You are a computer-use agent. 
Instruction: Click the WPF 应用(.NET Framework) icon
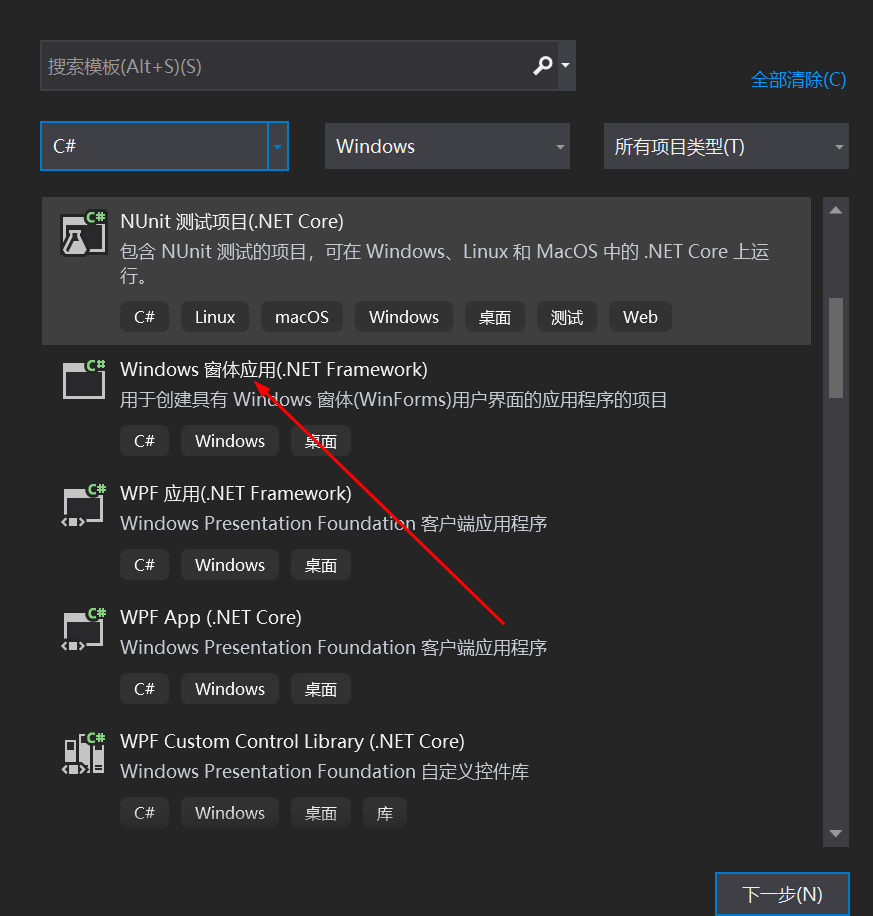tap(84, 505)
